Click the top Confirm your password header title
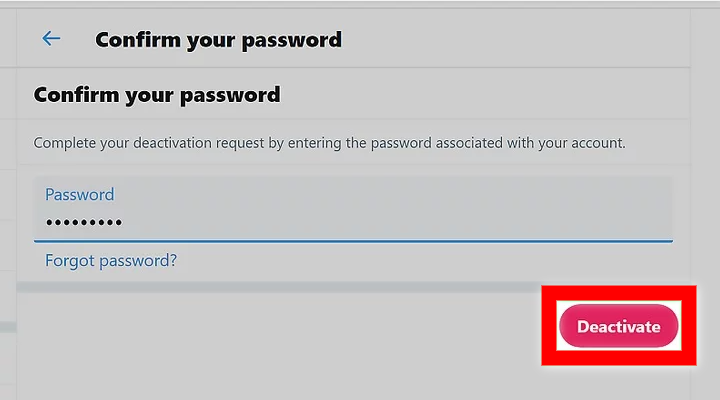The height and width of the screenshot is (400, 720). coord(219,40)
